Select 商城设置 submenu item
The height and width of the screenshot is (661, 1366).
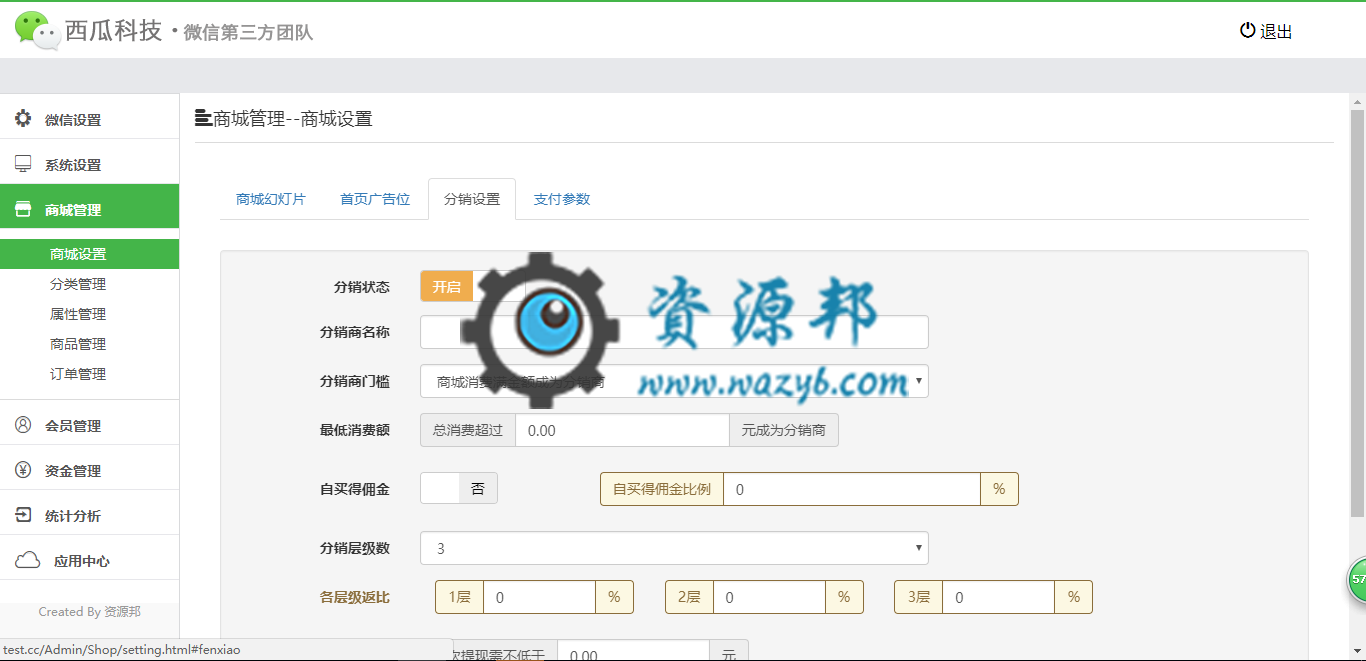coord(90,254)
